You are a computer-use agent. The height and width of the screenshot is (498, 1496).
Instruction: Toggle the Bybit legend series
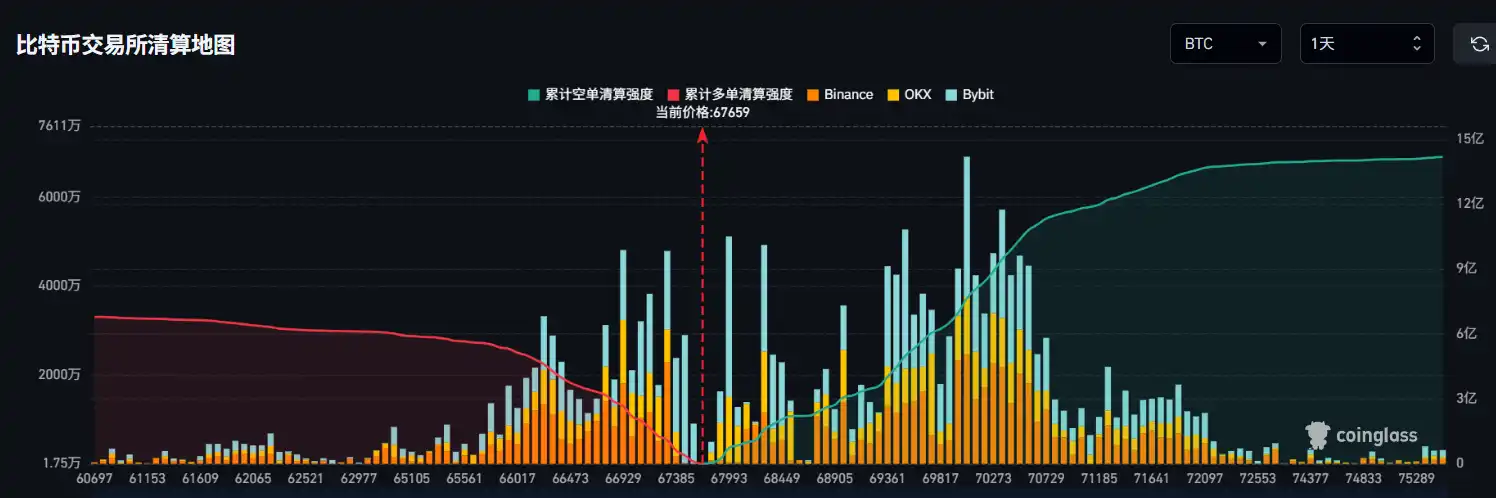point(968,94)
